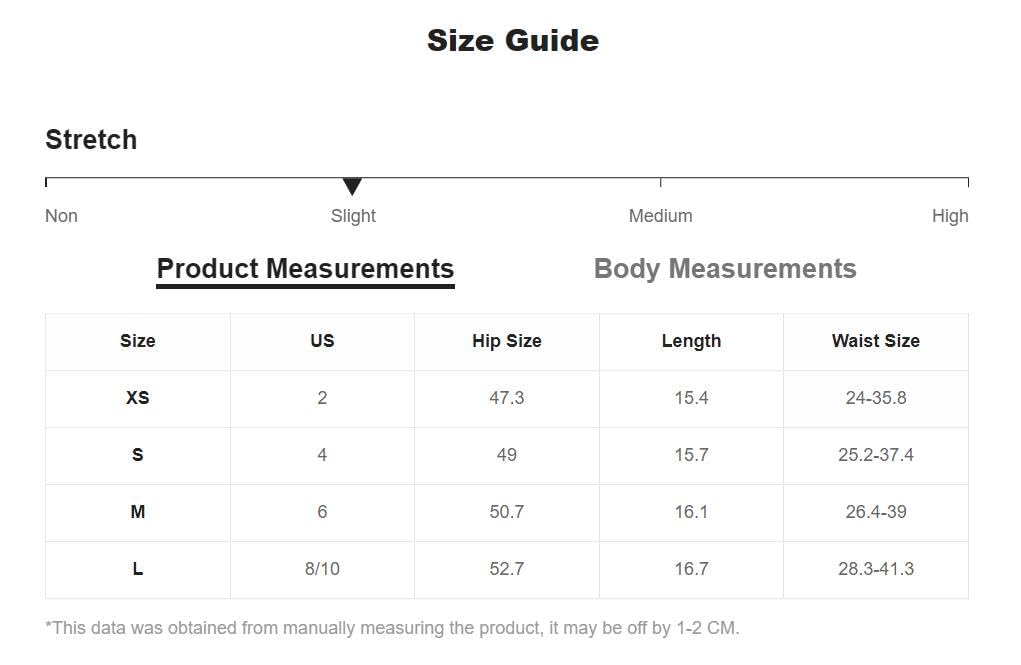Select the Product Measurements tab
The height and width of the screenshot is (665, 1021).
tap(305, 269)
